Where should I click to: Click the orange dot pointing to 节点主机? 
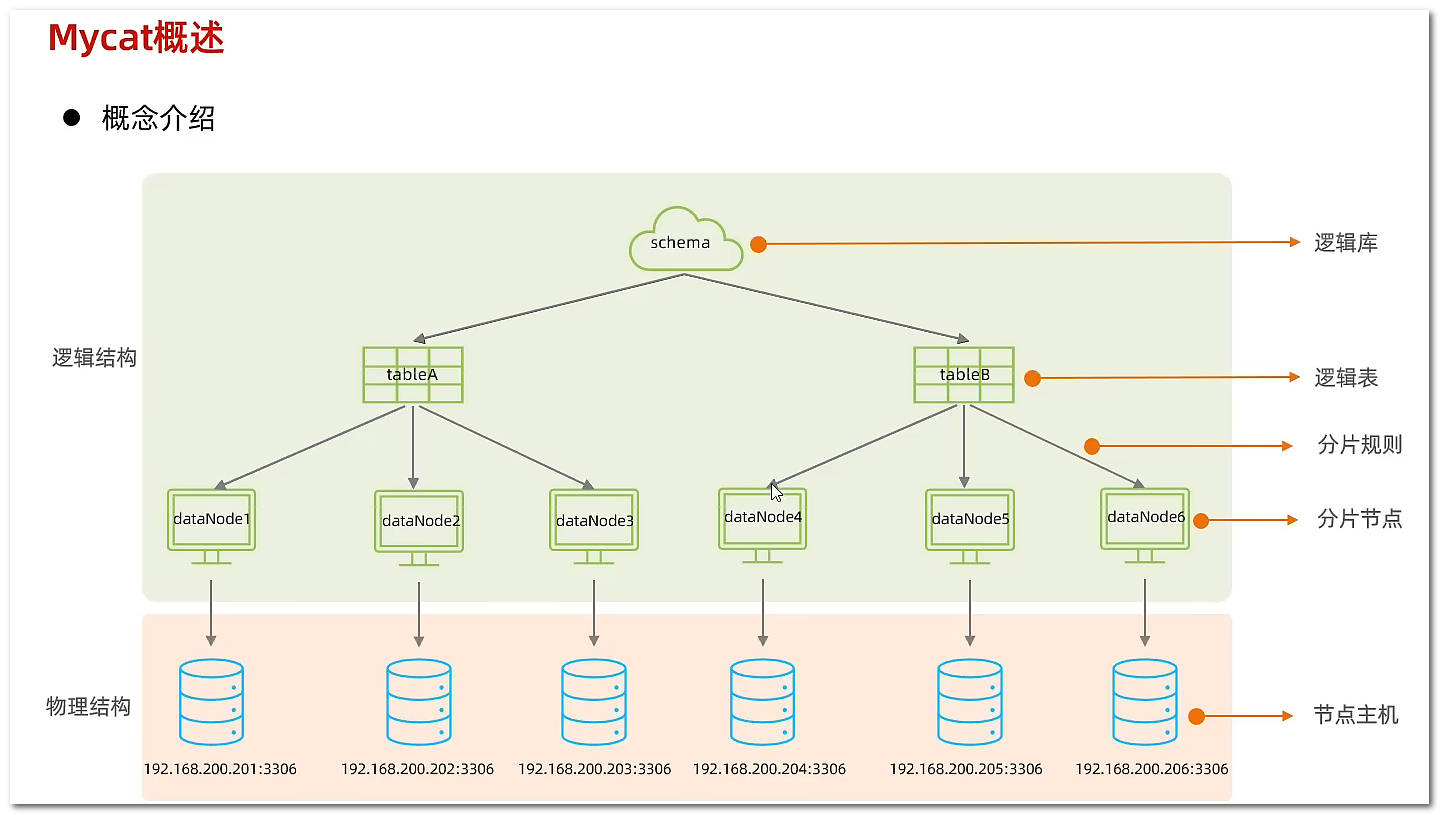tap(1196, 716)
